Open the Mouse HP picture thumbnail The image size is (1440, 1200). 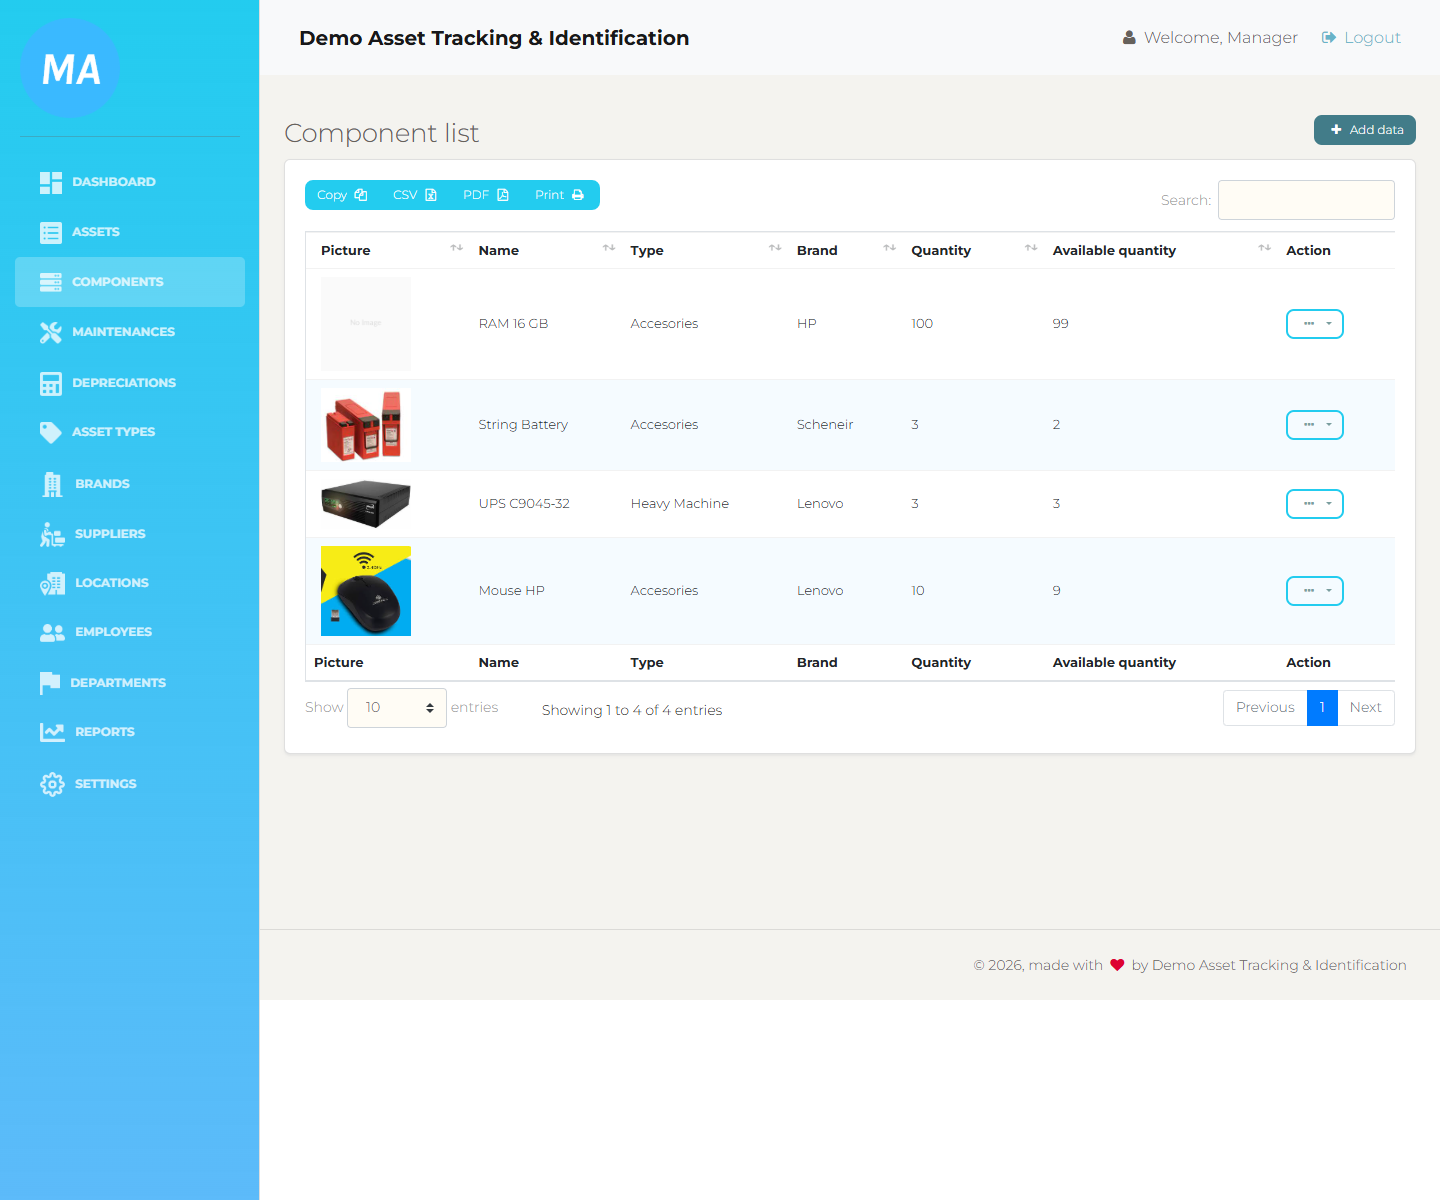366,591
